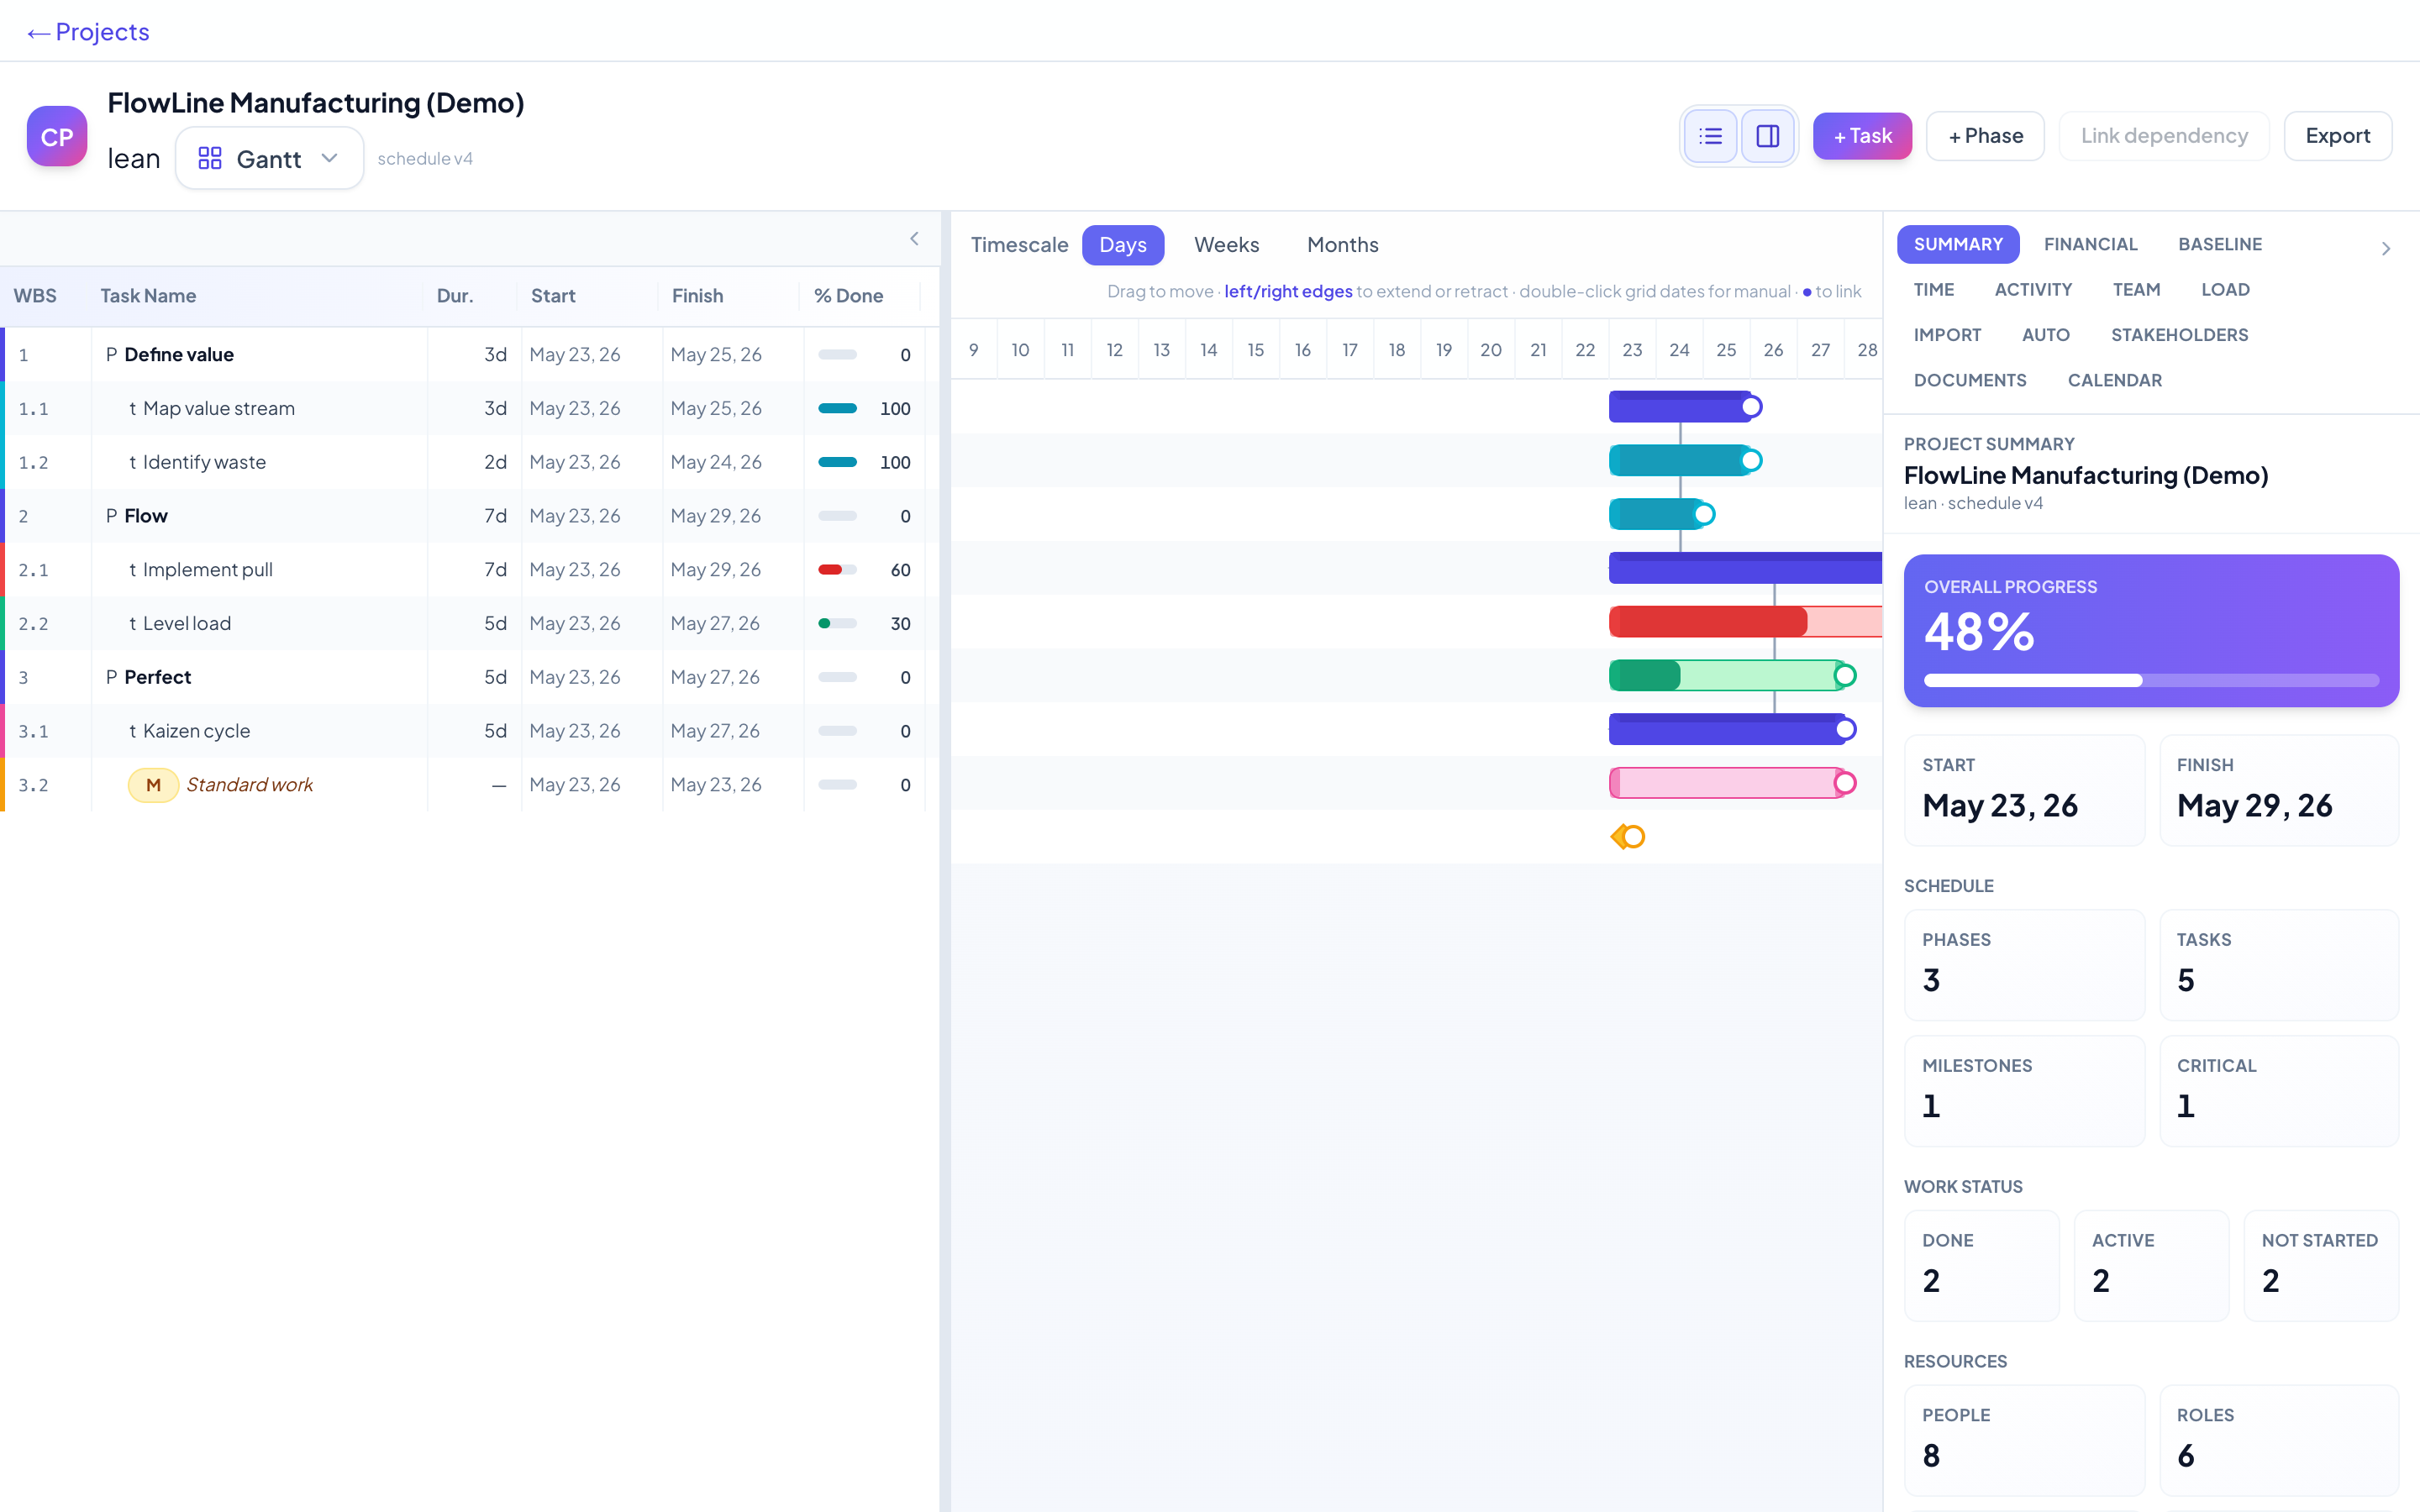Click link handle on the long teal bar
This screenshot has width=2420, height=1512.
tap(1751, 461)
